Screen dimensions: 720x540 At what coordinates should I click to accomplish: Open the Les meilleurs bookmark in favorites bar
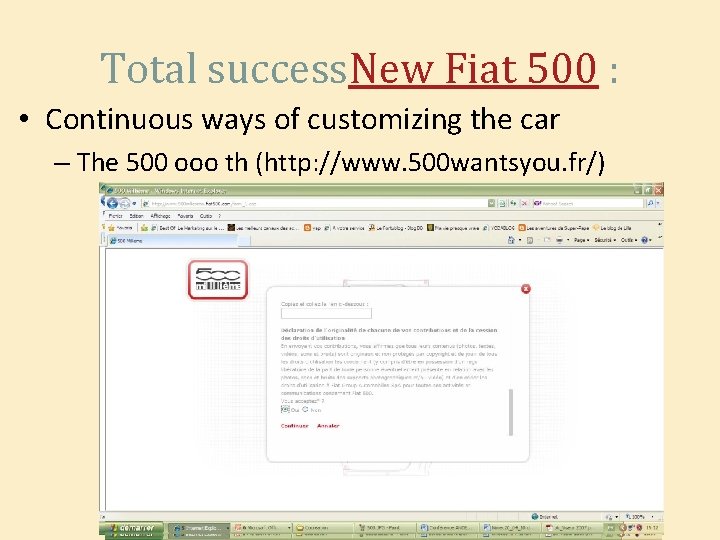tap(264, 228)
